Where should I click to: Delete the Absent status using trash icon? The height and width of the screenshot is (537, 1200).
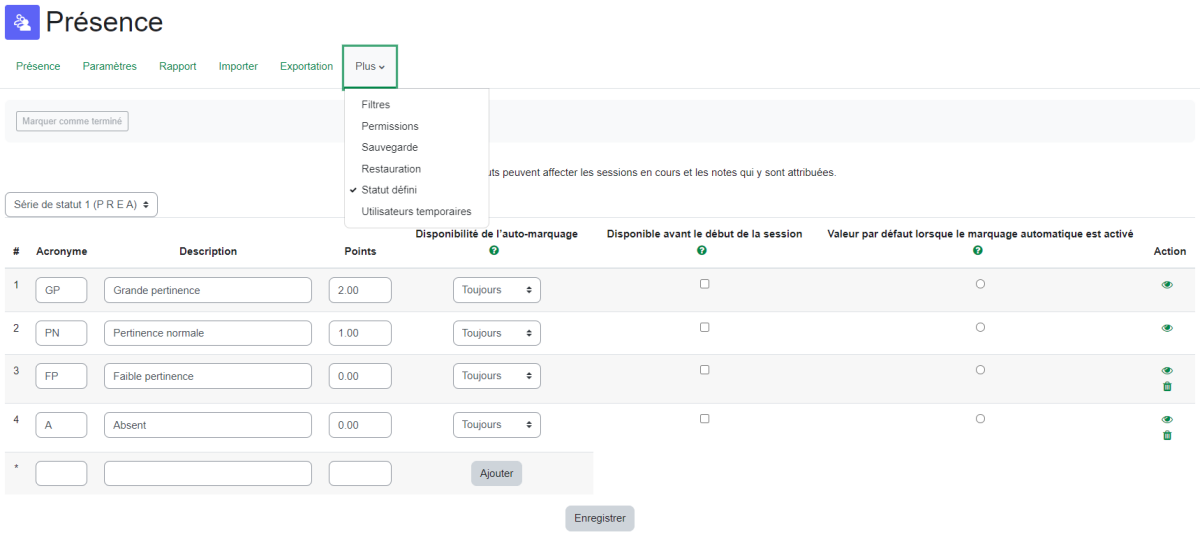click(x=1167, y=436)
